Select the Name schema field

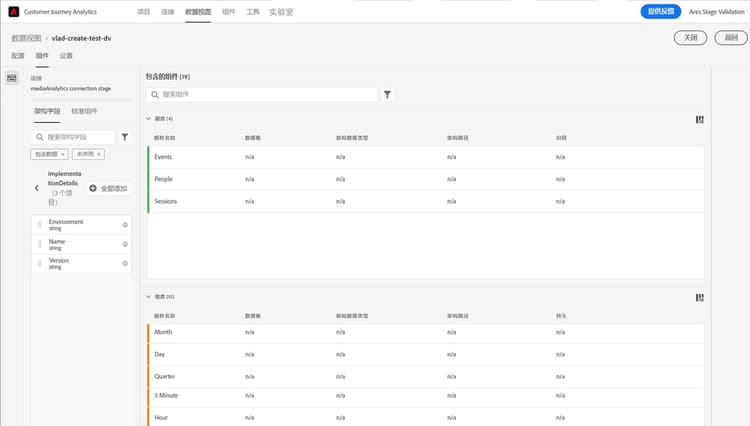pos(81,244)
